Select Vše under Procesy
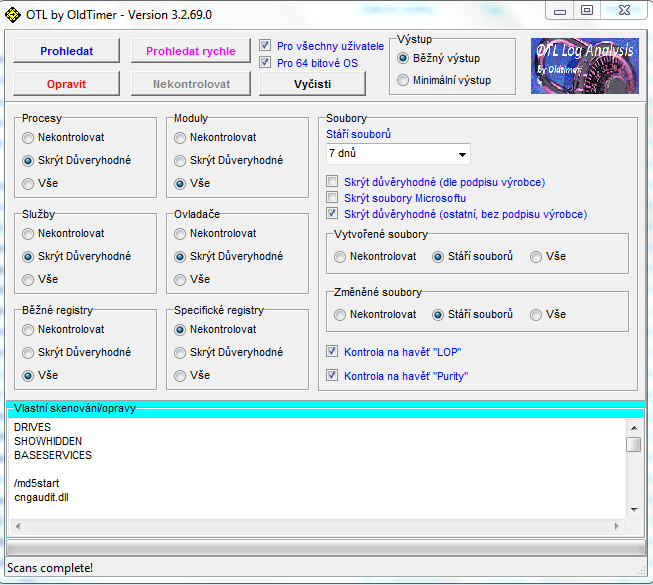Screen dimensions: 653x585 [29, 183]
